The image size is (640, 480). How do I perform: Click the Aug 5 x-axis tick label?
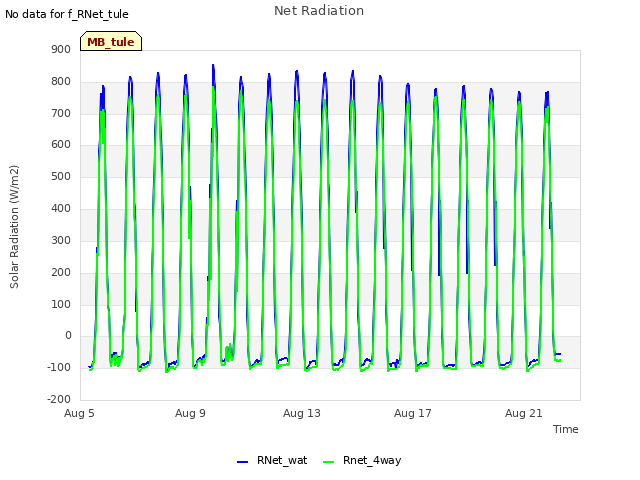79,413
